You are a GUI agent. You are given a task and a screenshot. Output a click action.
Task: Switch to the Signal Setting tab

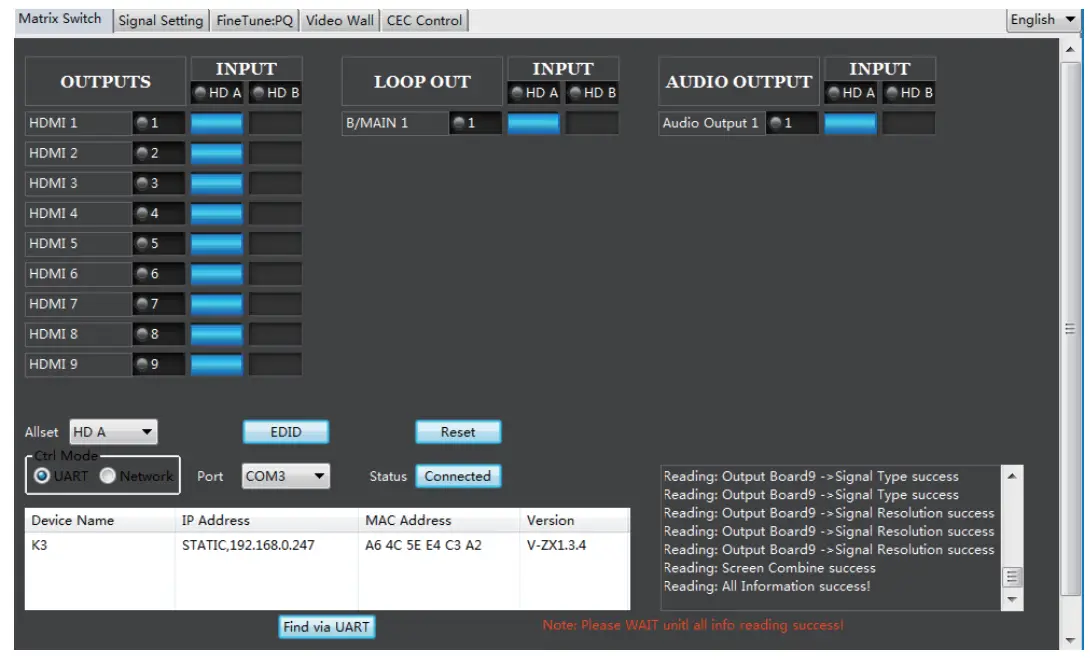click(x=161, y=18)
